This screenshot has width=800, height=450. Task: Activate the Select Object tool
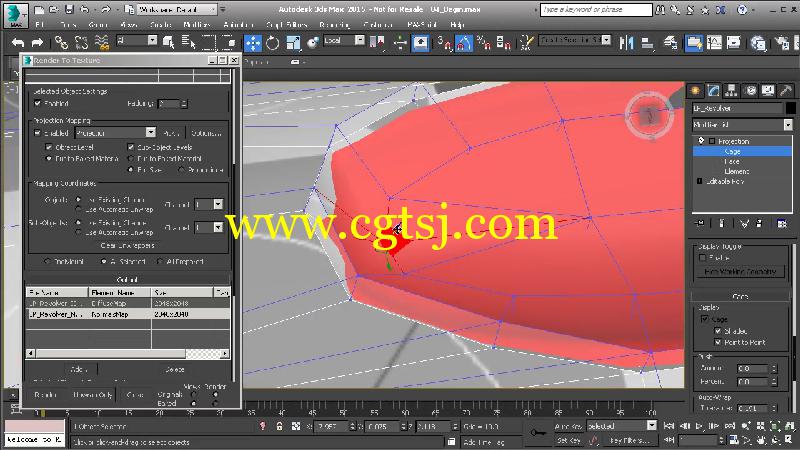coord(168,43)
